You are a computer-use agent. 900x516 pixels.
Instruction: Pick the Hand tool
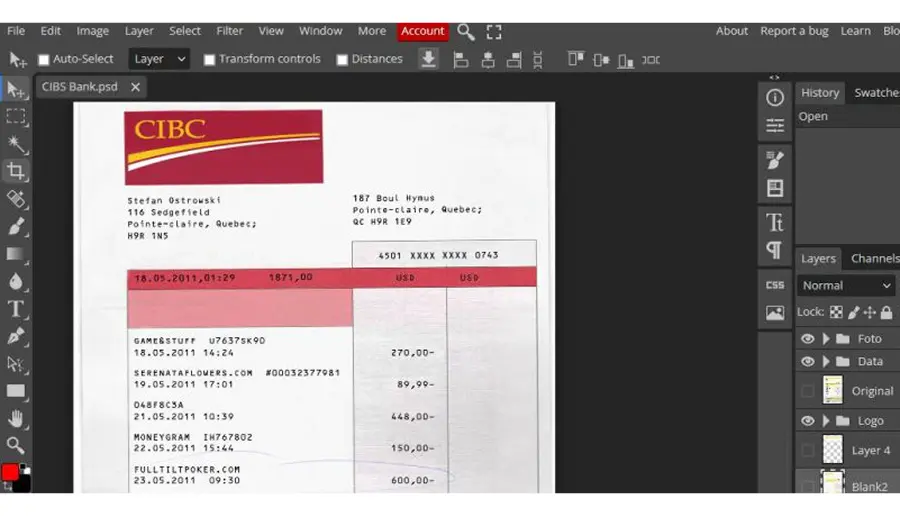(15, 418)
